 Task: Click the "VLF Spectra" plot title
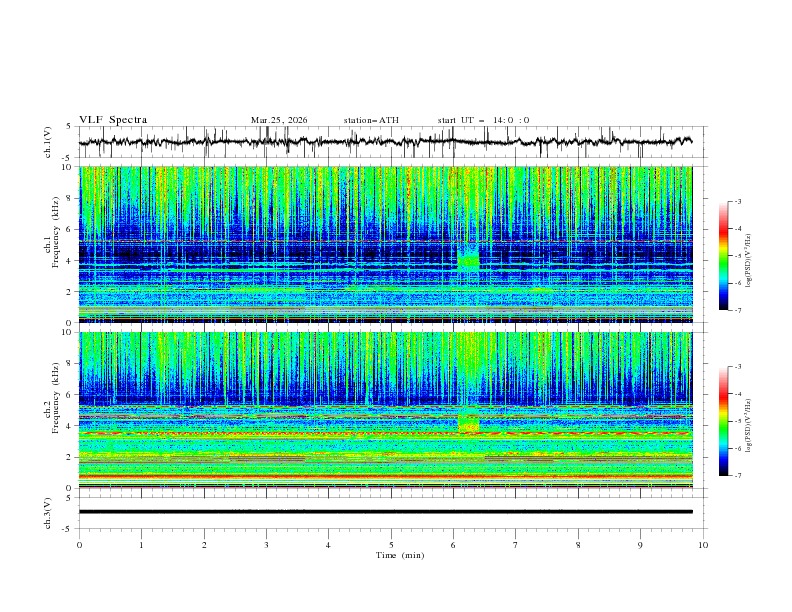point(113,120)
